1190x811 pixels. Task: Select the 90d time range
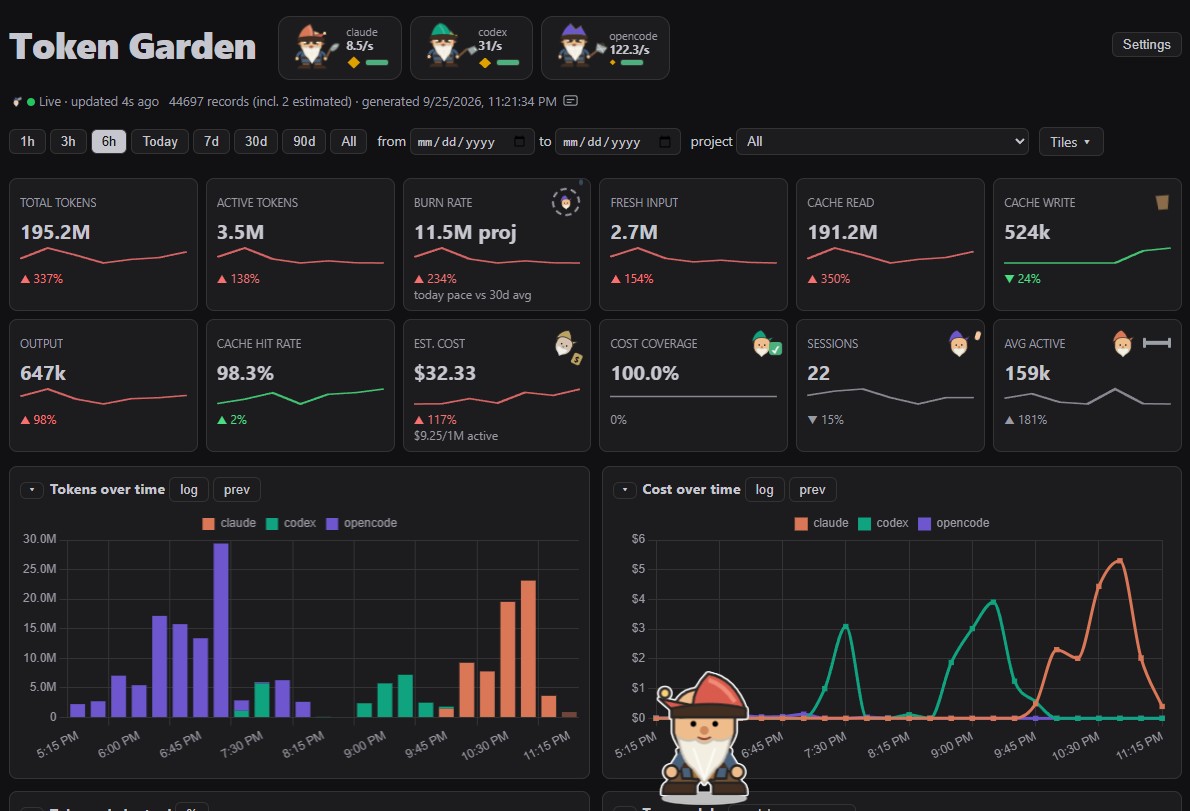[x=304, y=142]
